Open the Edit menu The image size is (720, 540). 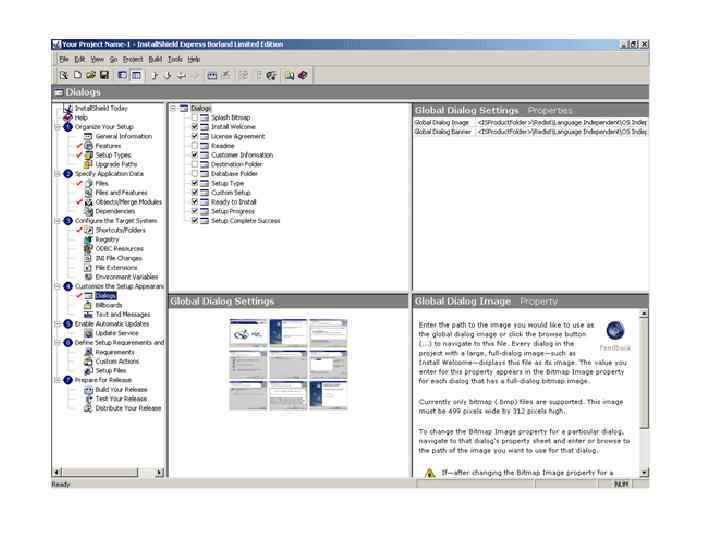point(80,59)
